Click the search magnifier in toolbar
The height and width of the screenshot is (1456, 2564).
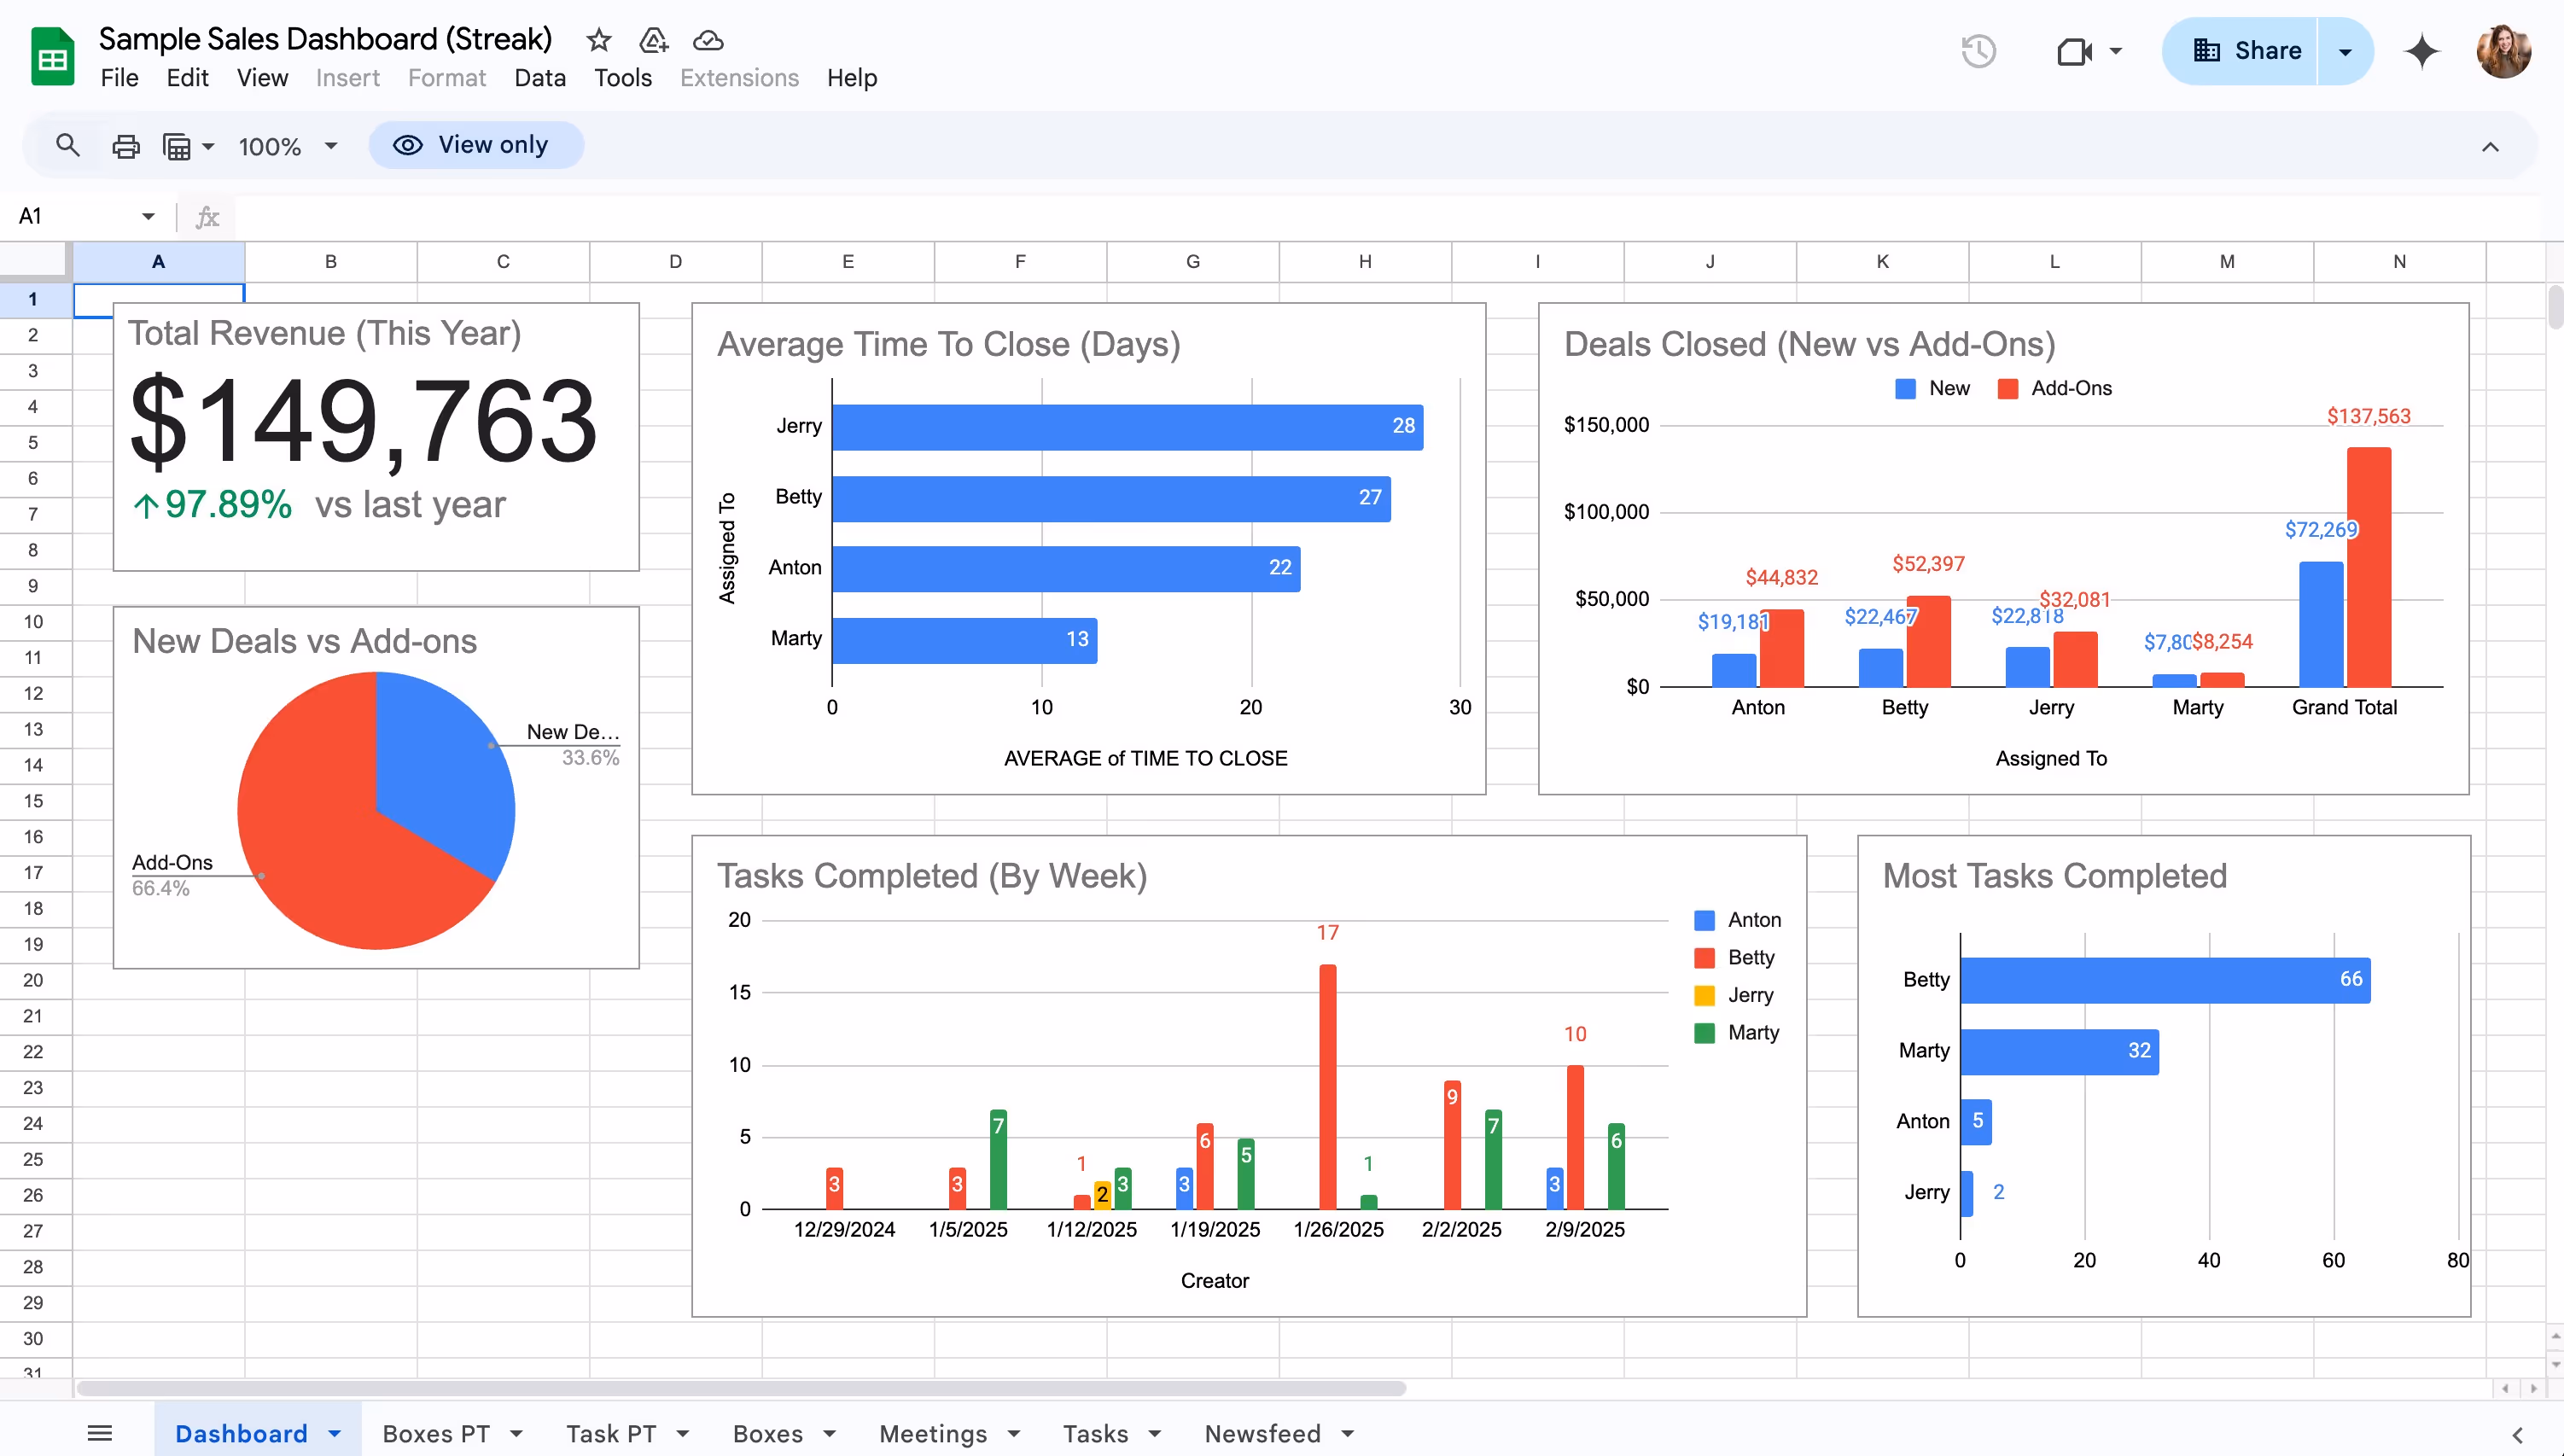point(68,146)
